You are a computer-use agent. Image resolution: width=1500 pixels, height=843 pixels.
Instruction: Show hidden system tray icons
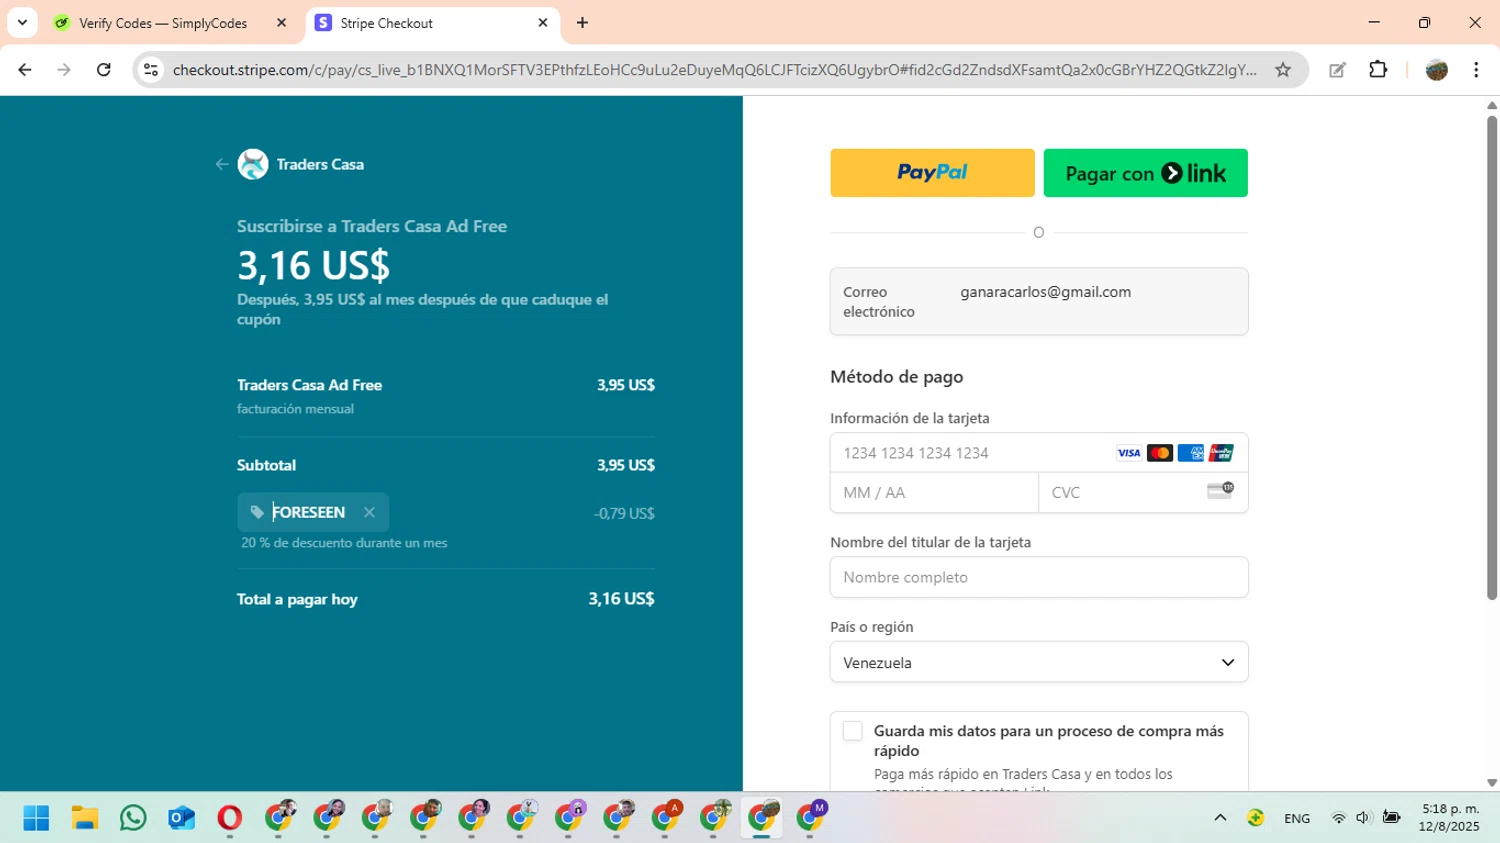pos(1220,818)
